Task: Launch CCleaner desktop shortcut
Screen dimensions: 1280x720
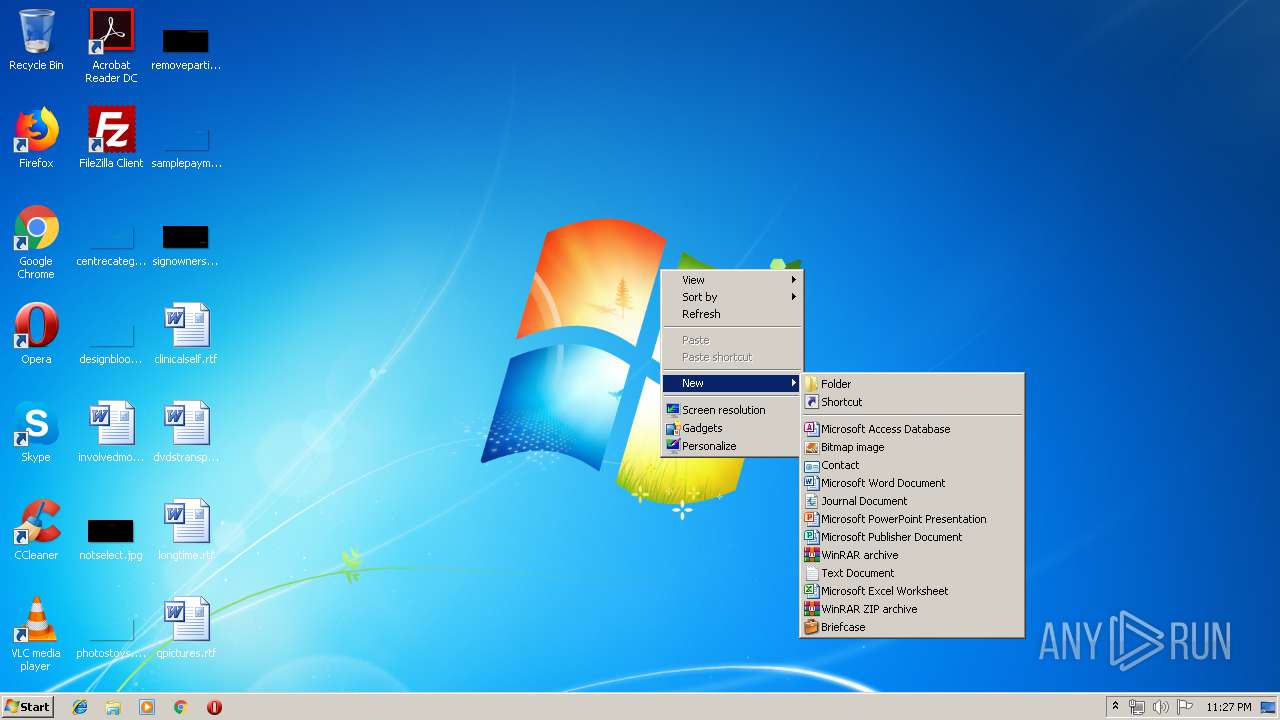Action: coord(36,530)
